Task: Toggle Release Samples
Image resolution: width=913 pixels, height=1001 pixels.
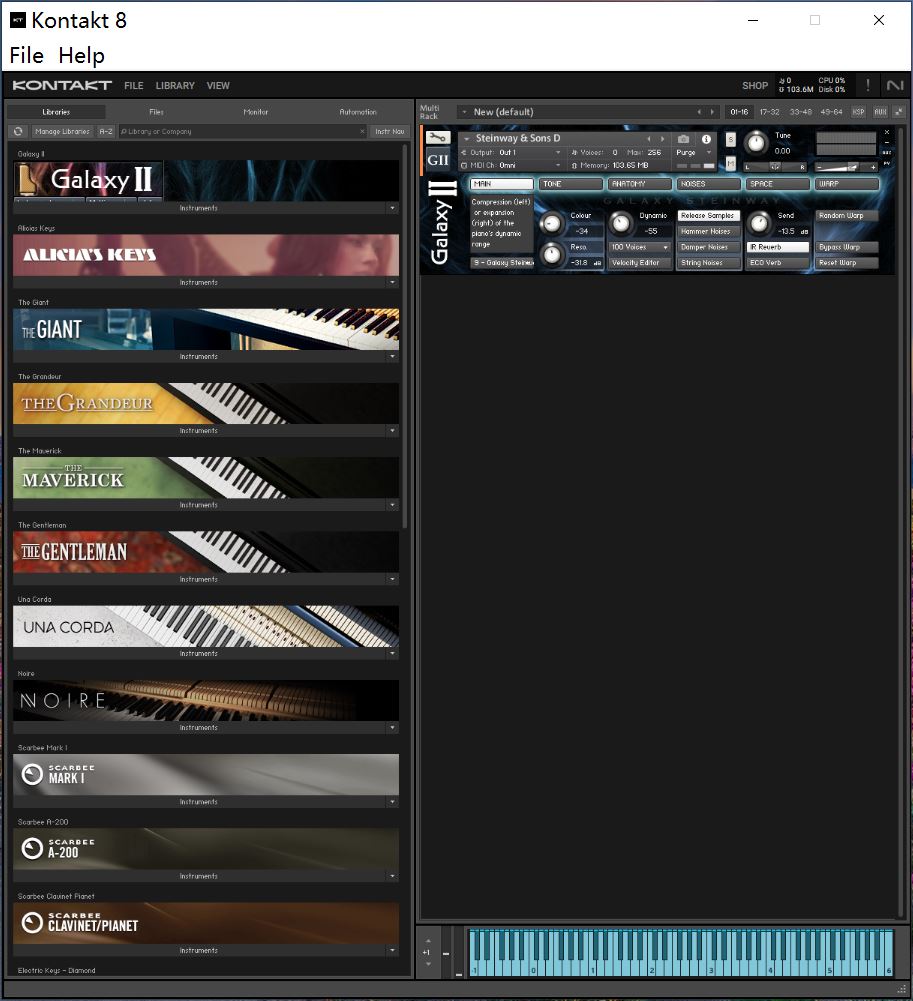Action: [x=708, y=216]
